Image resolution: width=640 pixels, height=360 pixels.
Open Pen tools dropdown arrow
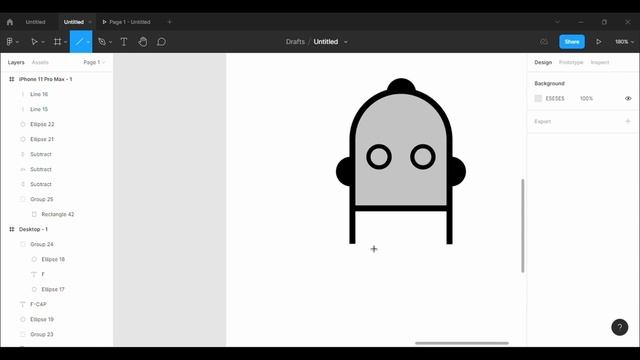click(110, 42)
